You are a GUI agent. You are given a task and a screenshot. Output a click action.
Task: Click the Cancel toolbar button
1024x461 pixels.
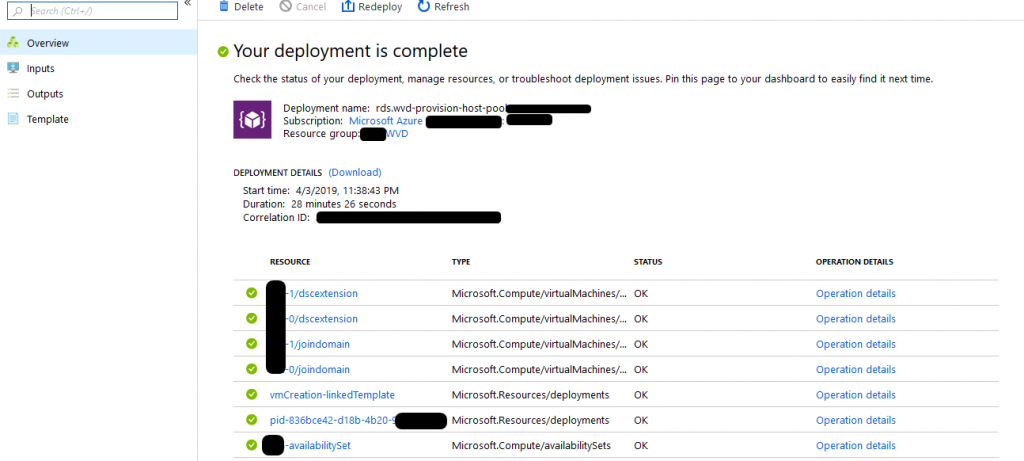pos(302,7)
